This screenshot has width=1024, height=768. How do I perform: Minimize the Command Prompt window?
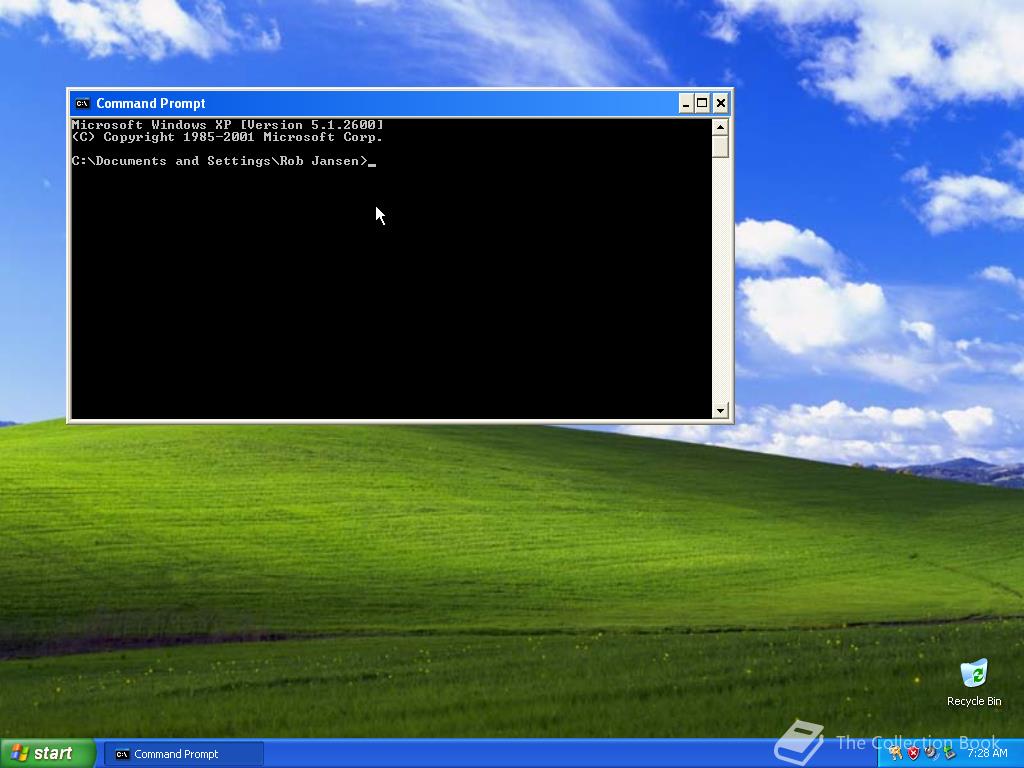click(686, 103)
